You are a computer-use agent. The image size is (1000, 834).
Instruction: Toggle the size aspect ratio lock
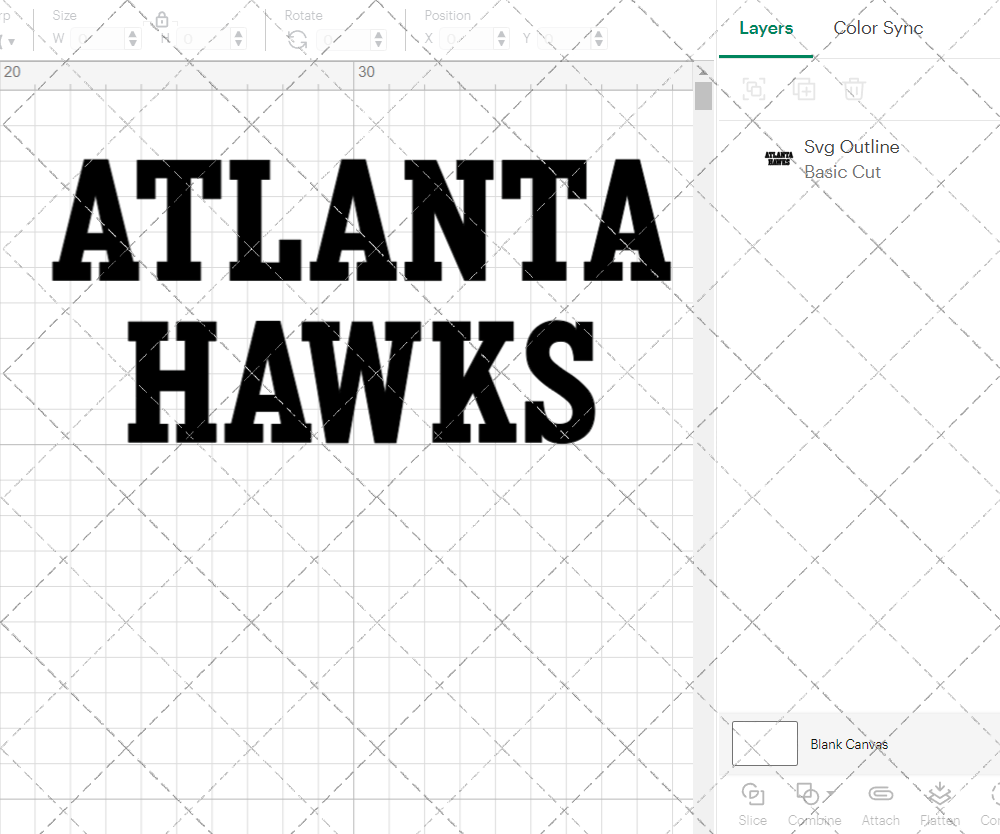tap(162, 19)
